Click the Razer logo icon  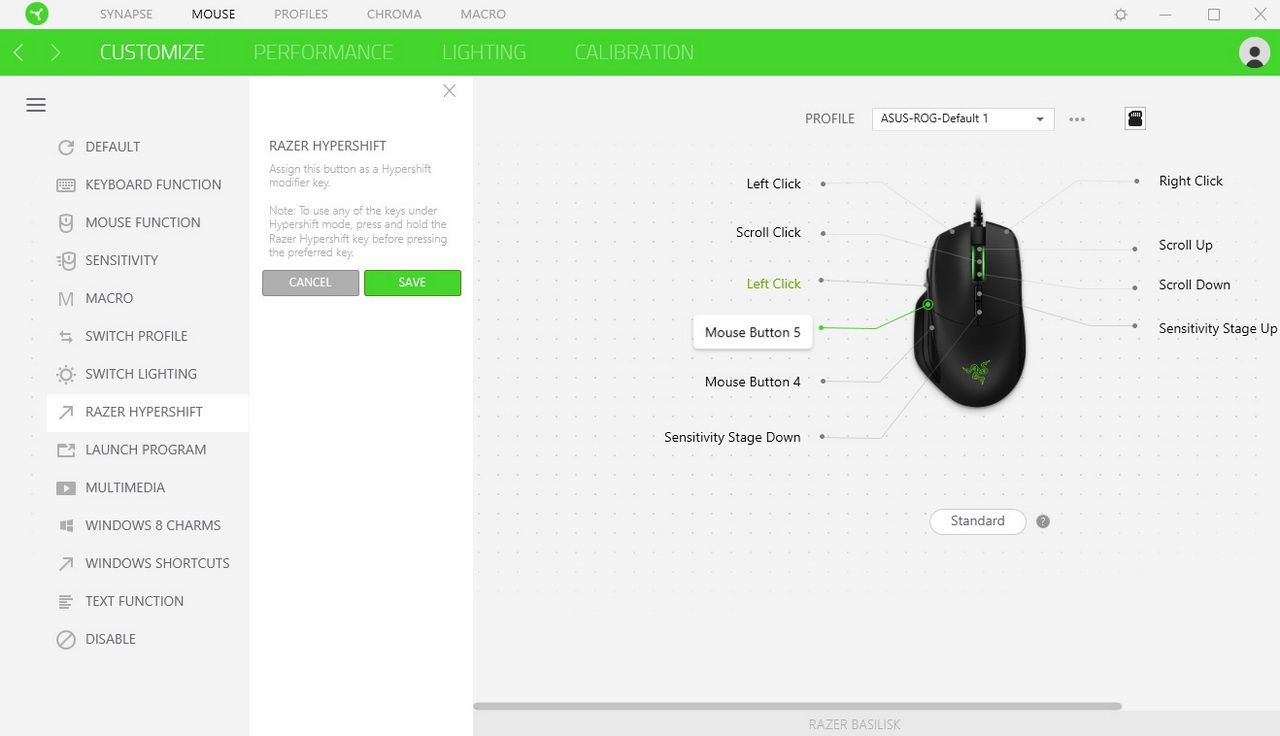point(37,14)
